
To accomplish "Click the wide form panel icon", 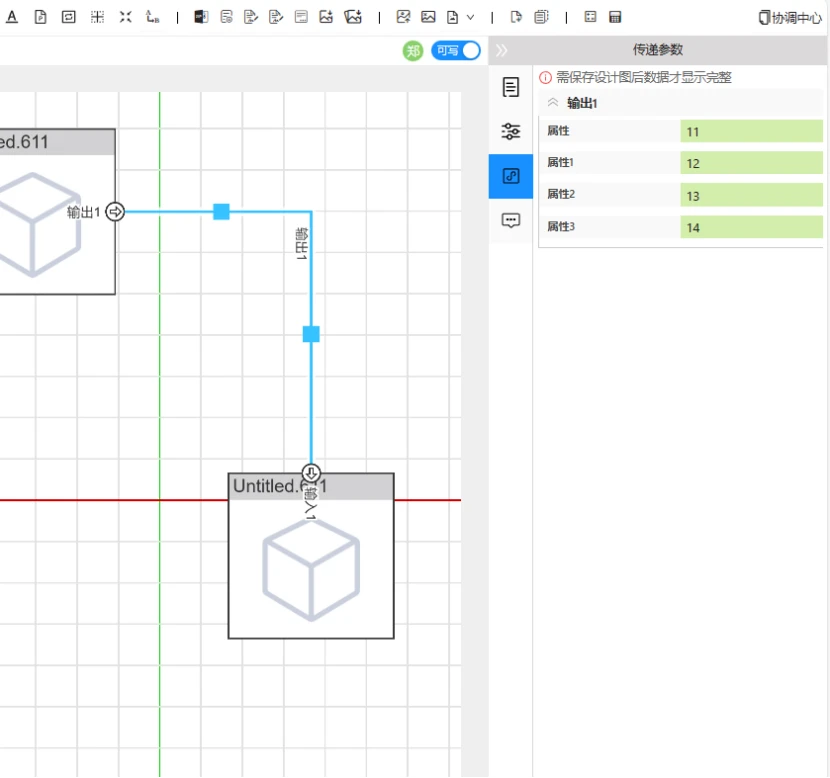I will coord(301,17).
